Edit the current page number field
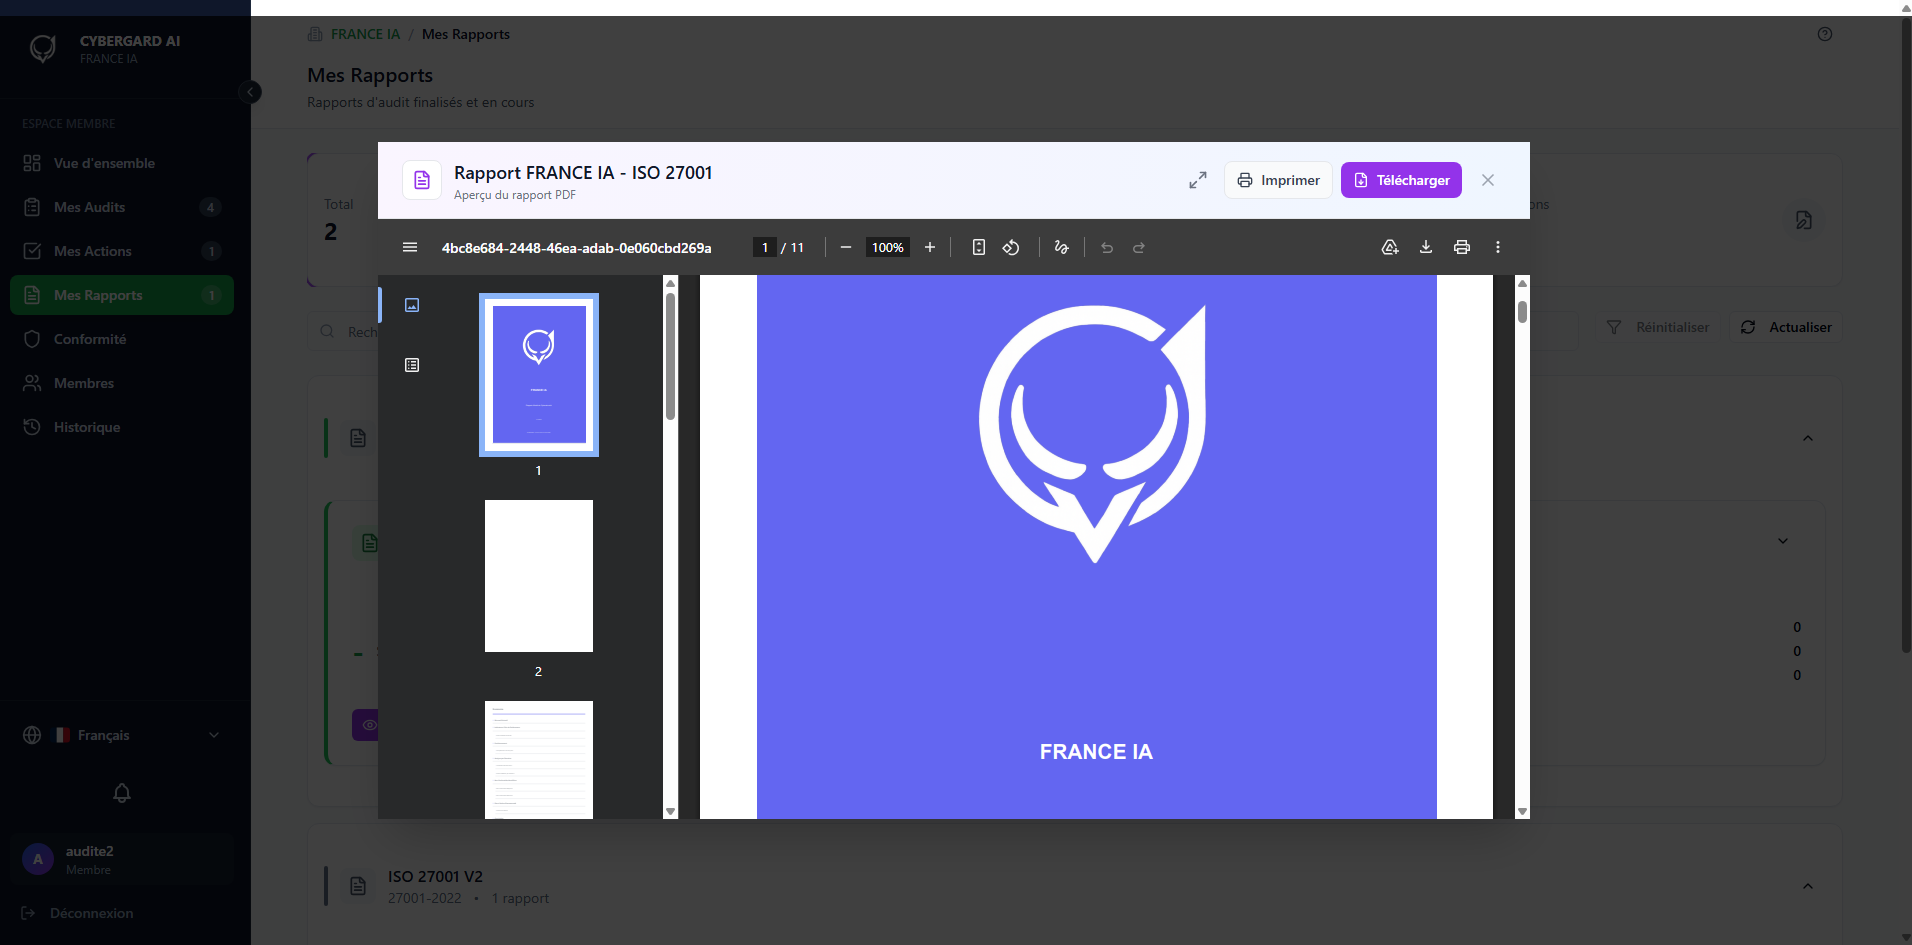Image resolution: width=1912 pixels, height=945 pixels. point(765,247)
